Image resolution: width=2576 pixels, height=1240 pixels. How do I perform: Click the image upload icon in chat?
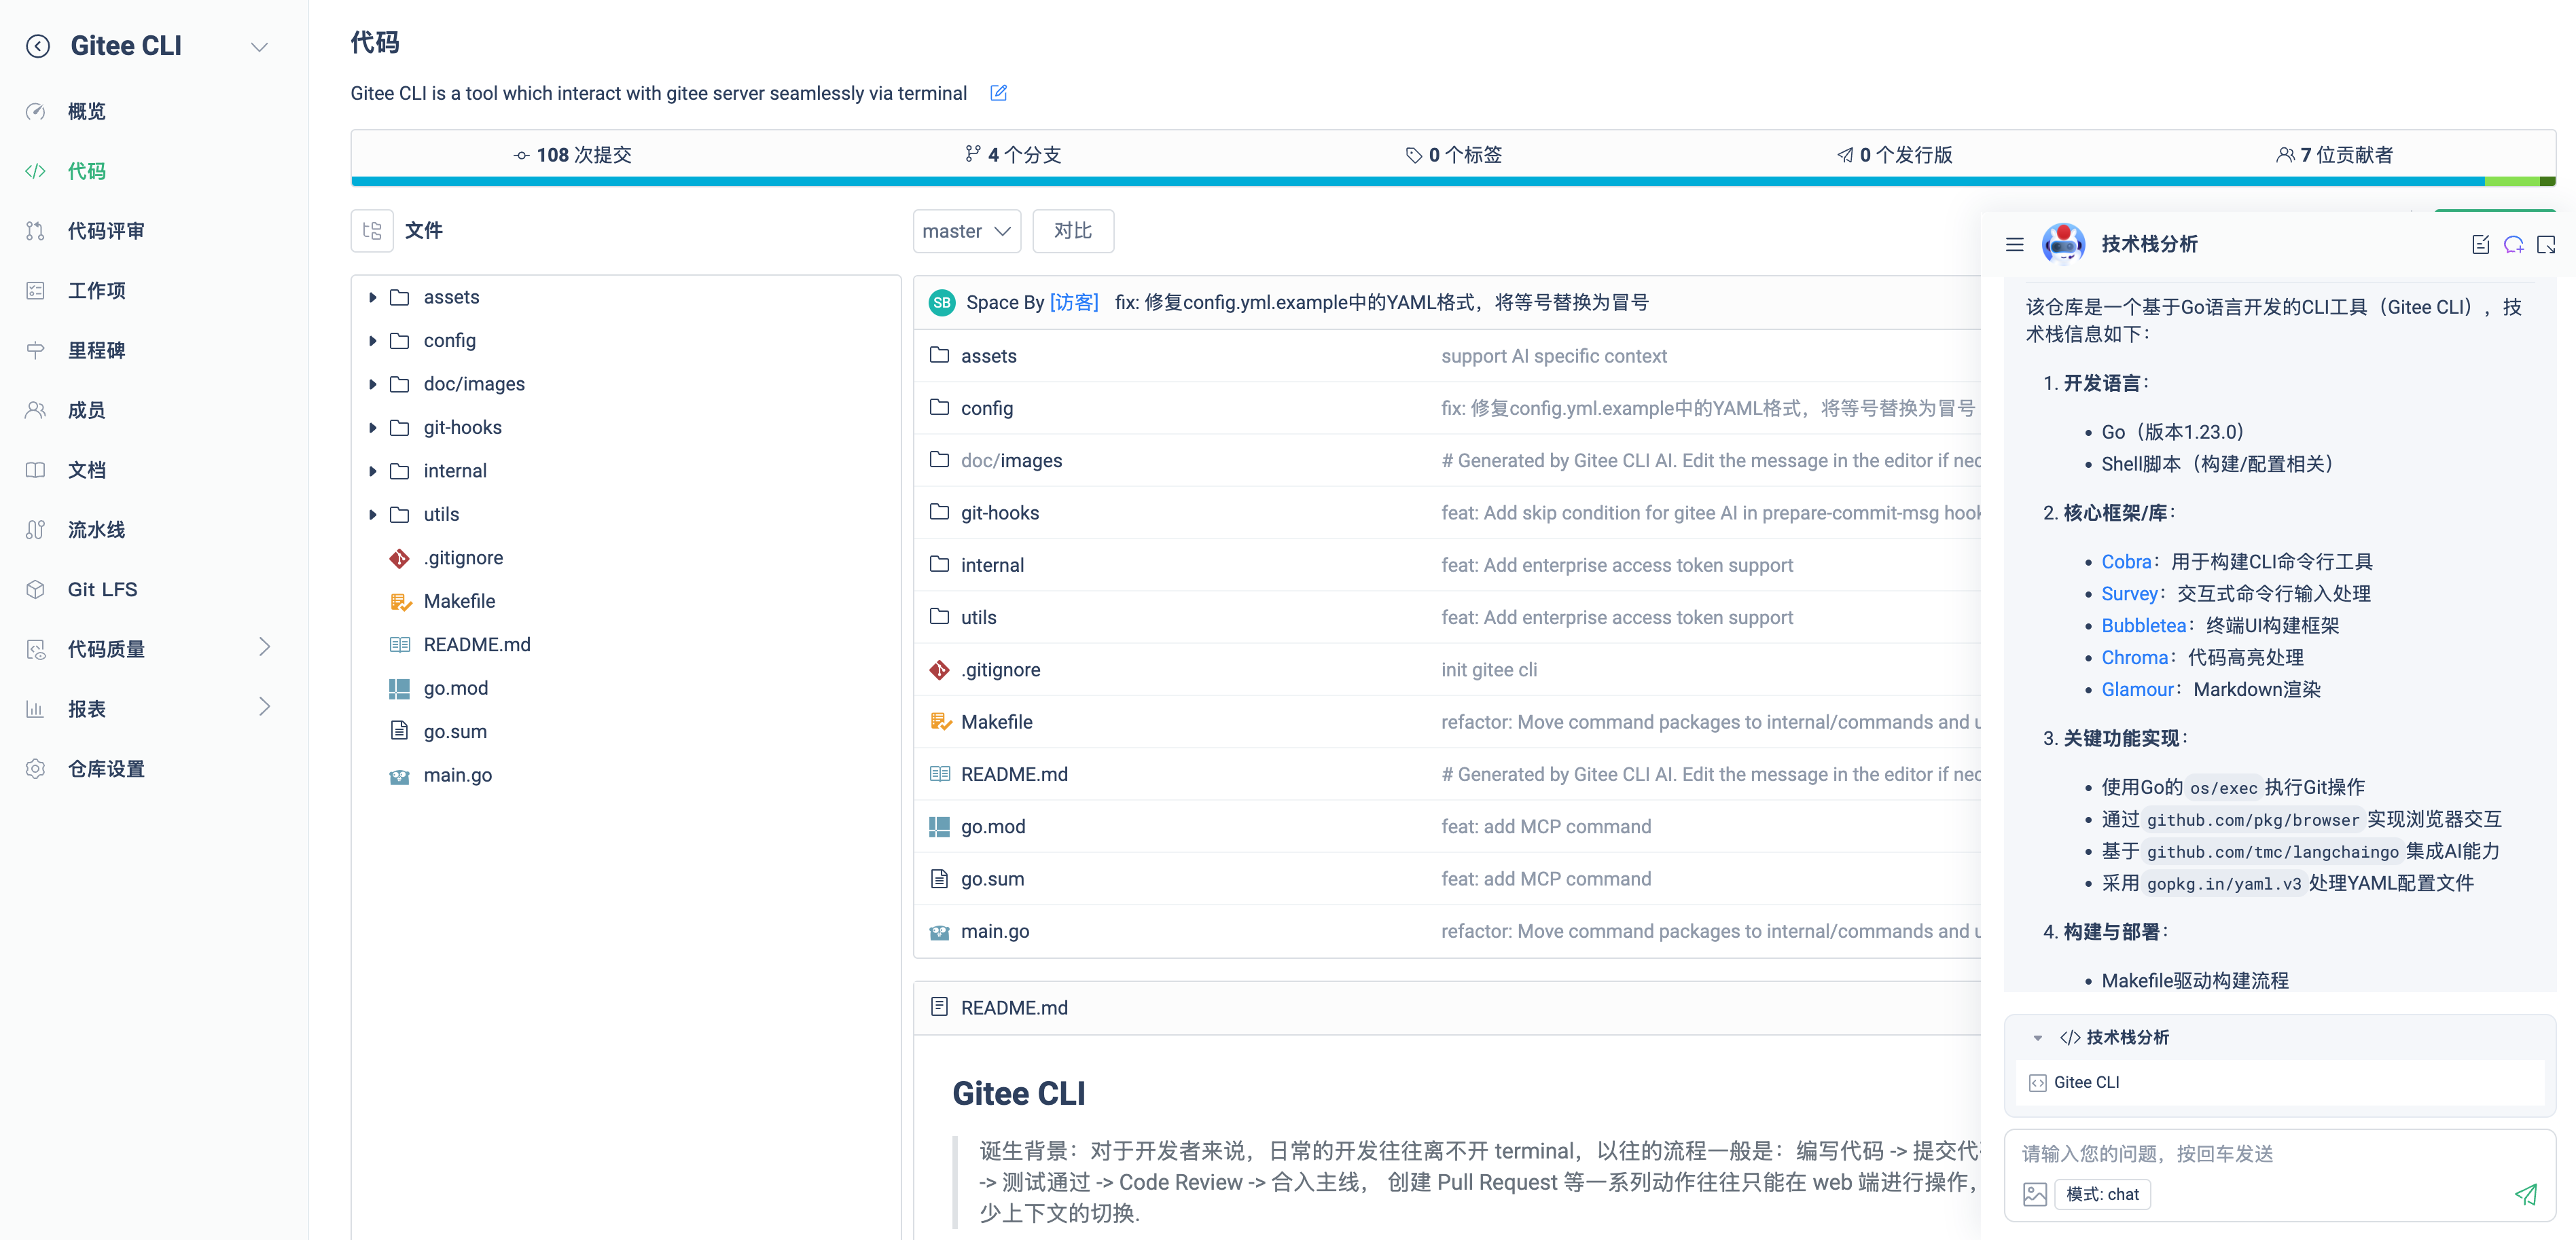click(2035, 1194)
